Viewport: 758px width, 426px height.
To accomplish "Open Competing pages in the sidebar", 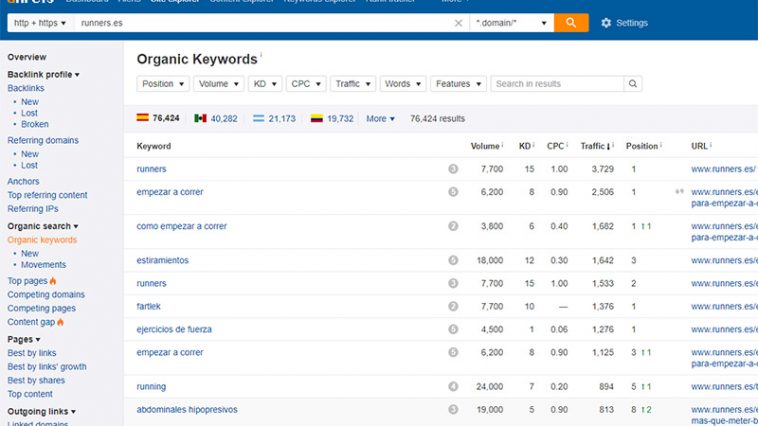I will (41, 308).
